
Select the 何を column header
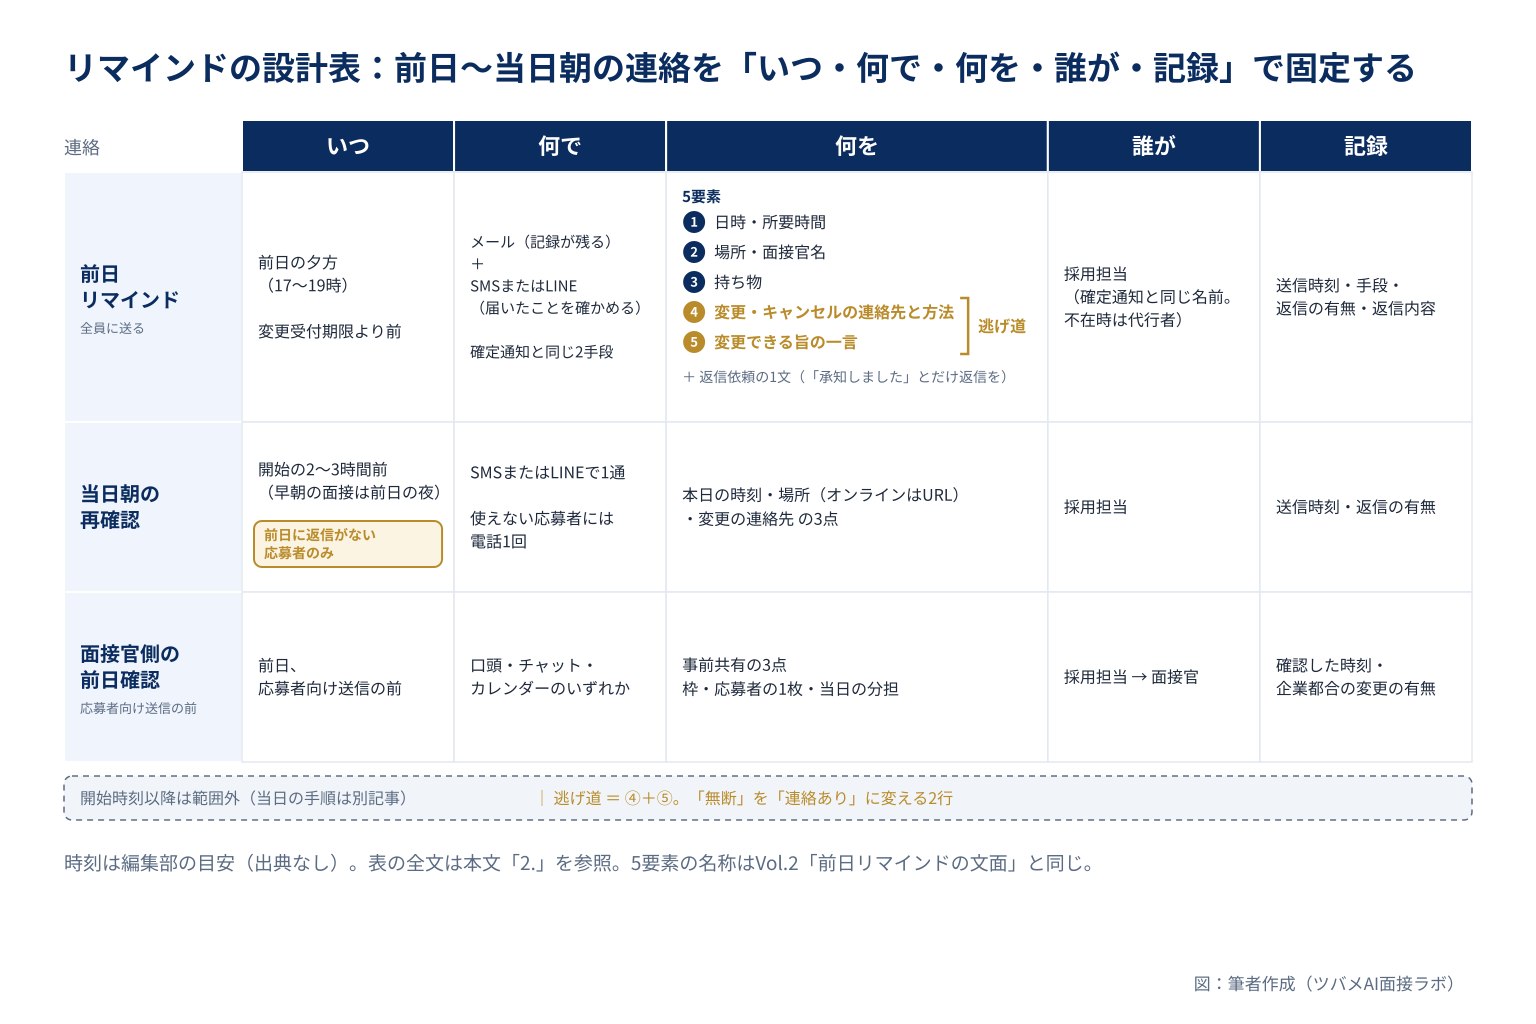pyautogui.click(x=857, y=146)
